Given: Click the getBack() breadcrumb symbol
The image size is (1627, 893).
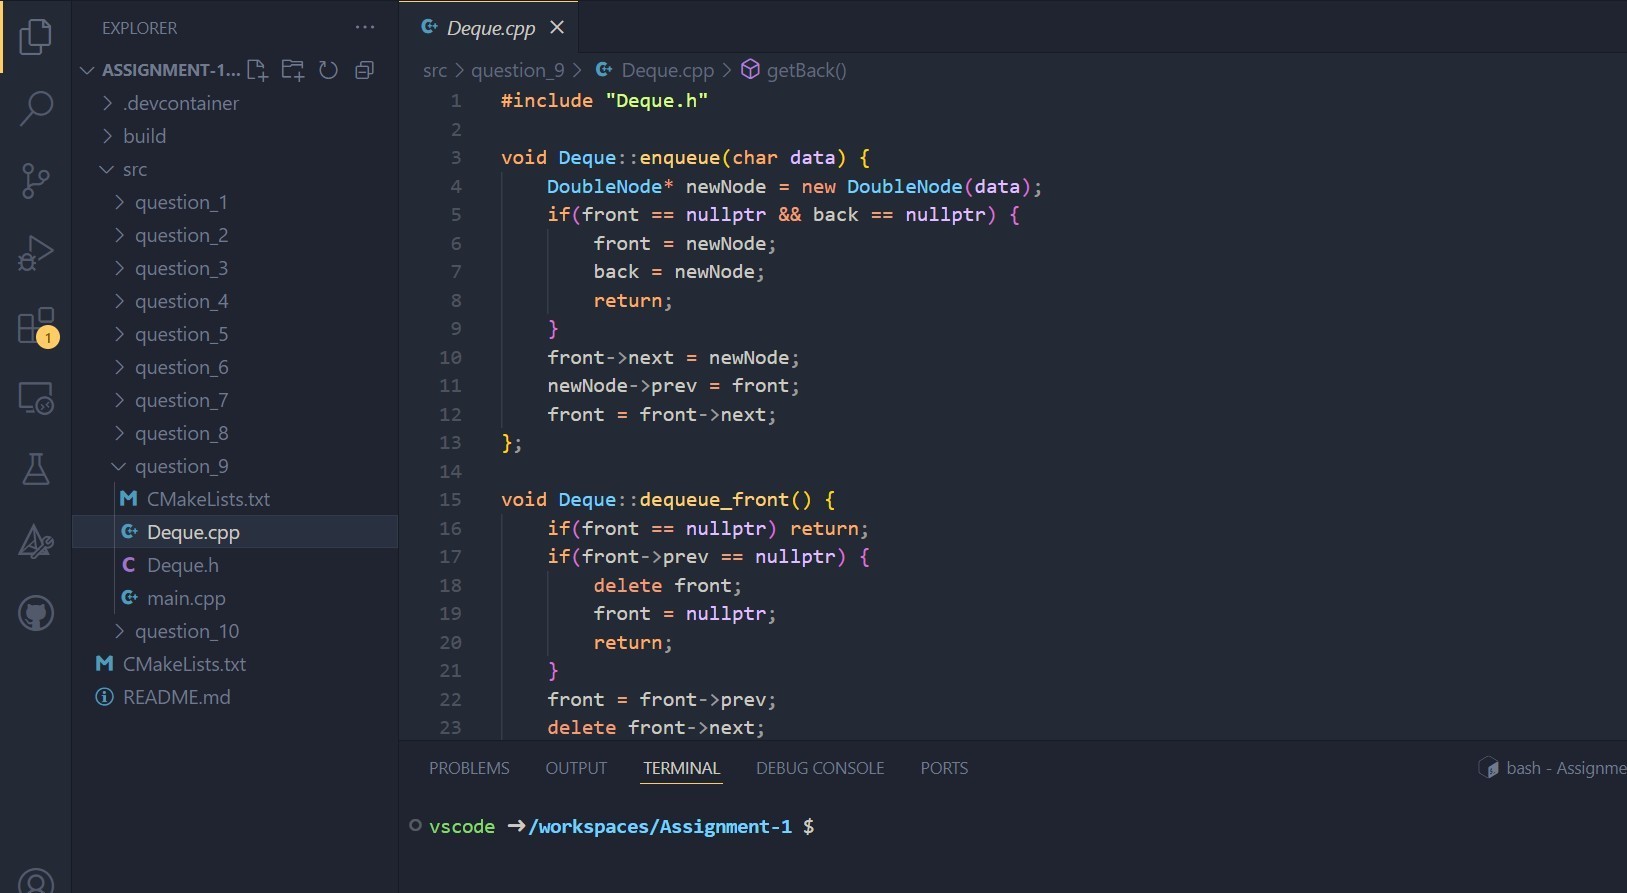Looking at the screenshot, I should click(x=806, y=70).
